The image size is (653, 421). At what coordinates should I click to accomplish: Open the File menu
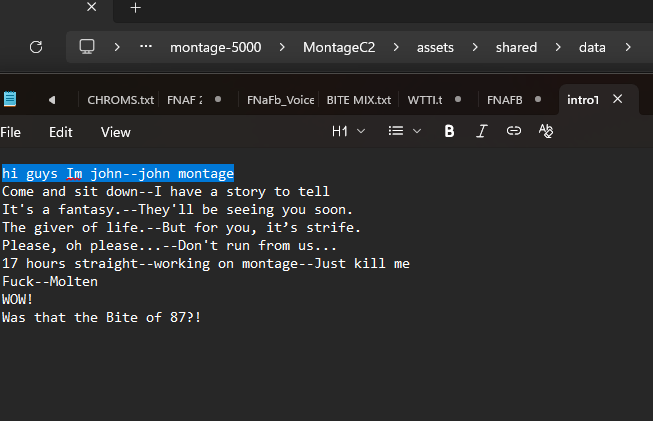pos(10,132)
